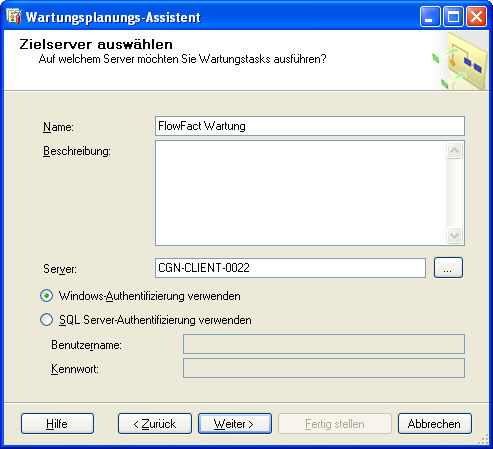The image size is (493, 449).
Task: Click the Benutzername input field
Action: [x=324, y=344]
